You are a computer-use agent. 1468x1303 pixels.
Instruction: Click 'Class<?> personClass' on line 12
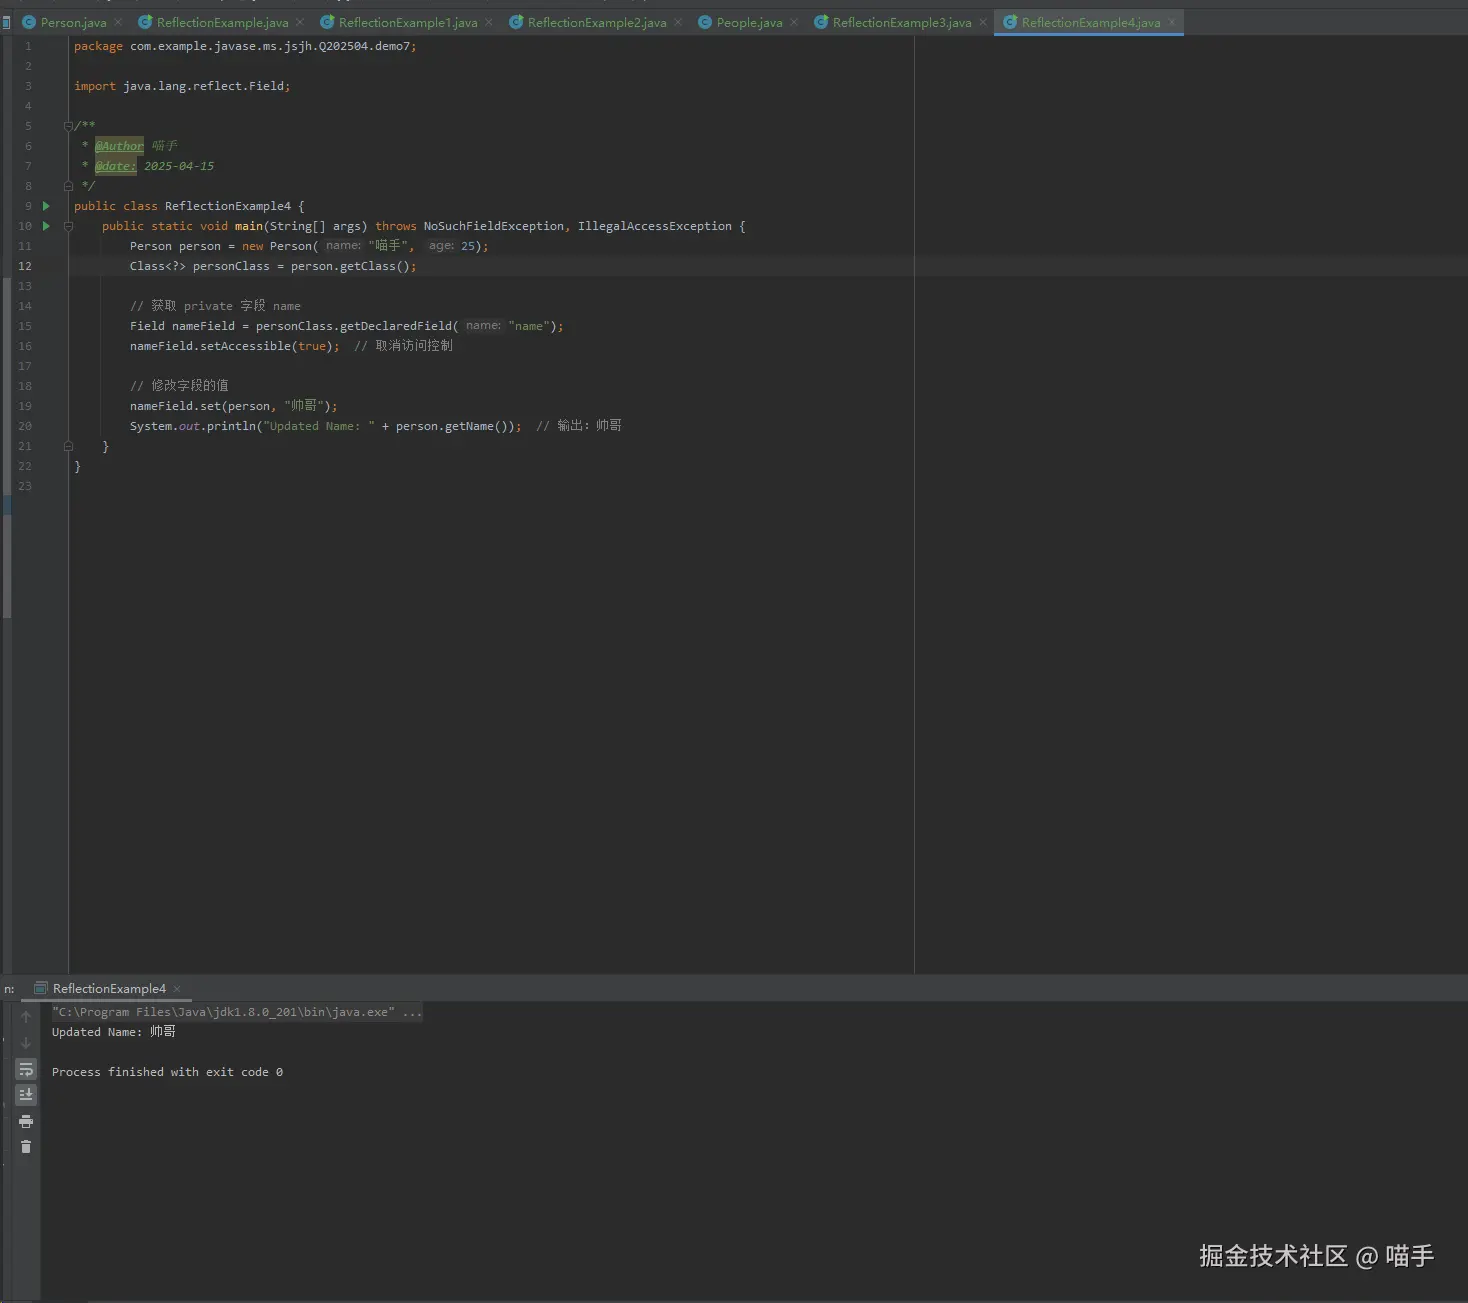pos(200,266)
